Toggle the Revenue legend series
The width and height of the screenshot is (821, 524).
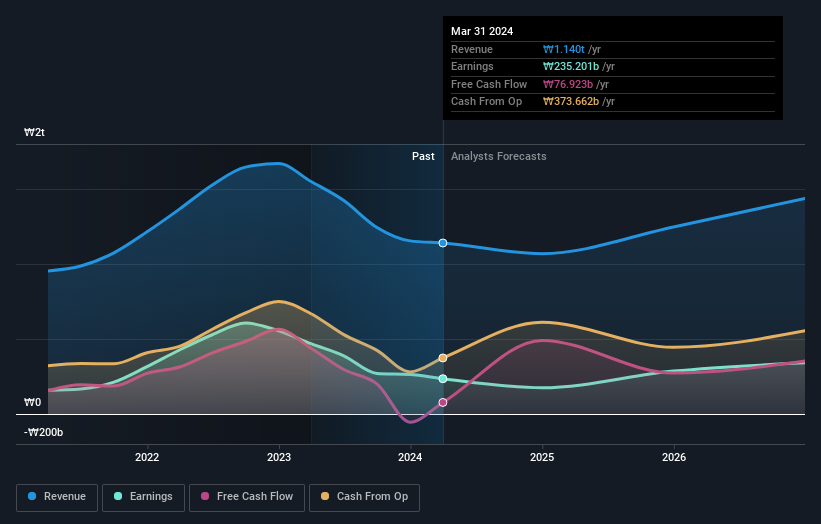click(57, 497)
